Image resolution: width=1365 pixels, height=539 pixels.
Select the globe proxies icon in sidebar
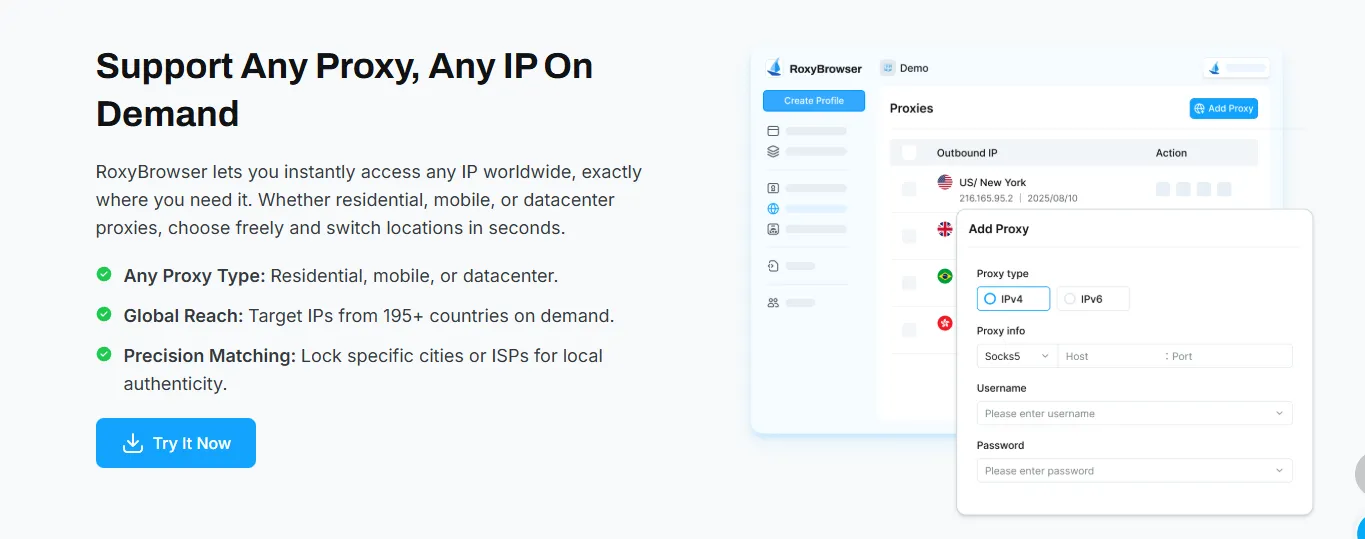pyautogui.click(x=773, y=209)
